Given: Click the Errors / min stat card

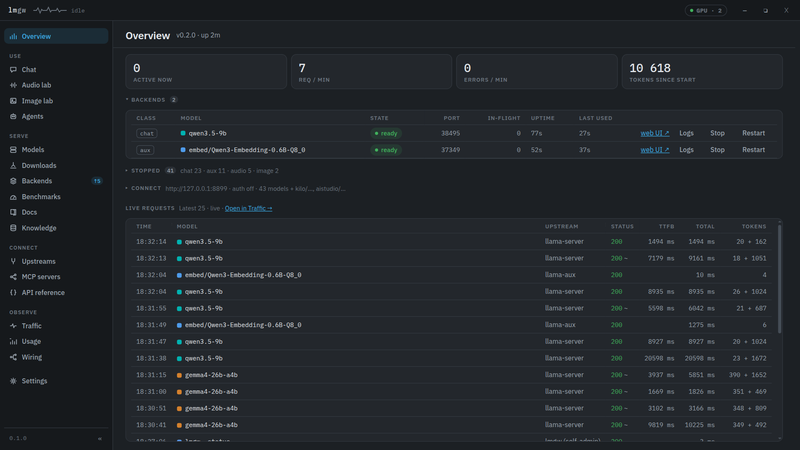Looking at the screenshot, I should [537, 72].
